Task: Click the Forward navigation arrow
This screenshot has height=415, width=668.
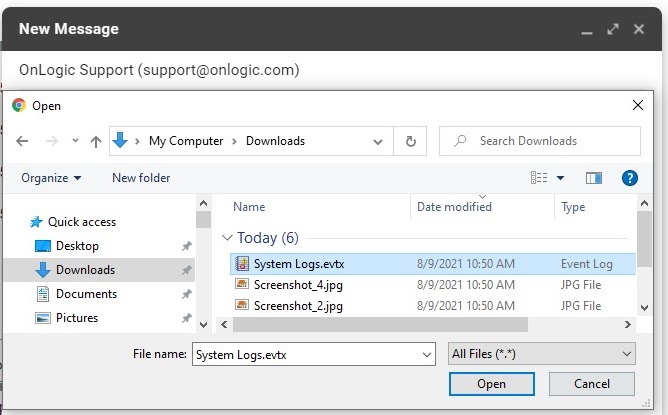Action: tap(51, 141)
